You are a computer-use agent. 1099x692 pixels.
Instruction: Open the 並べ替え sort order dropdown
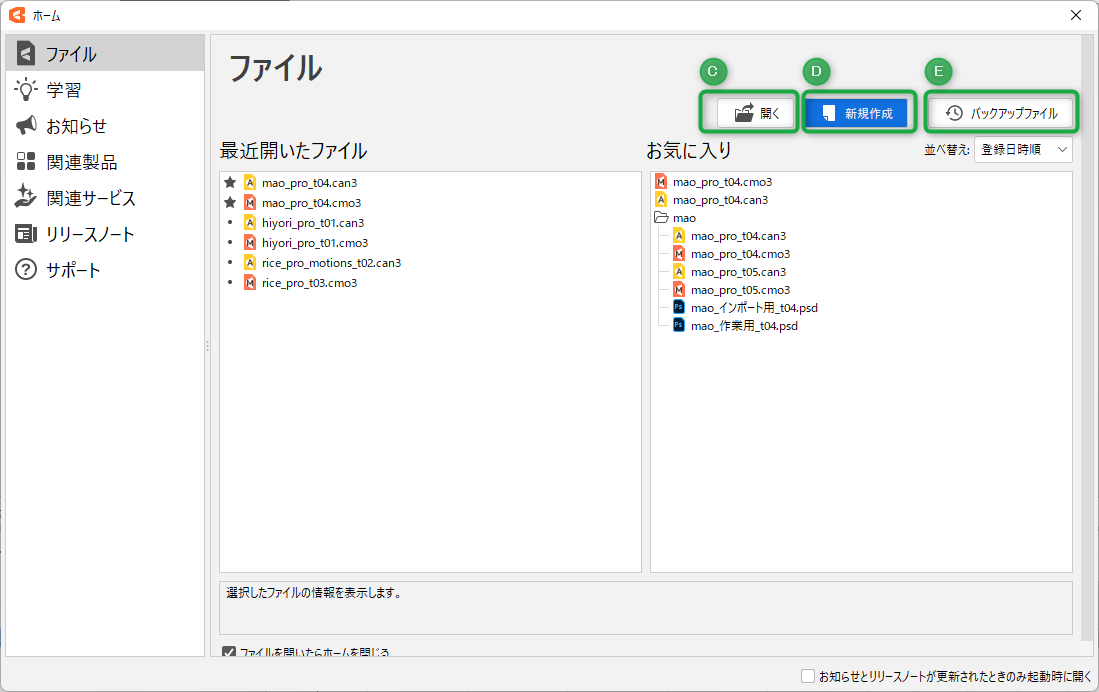1022,150
